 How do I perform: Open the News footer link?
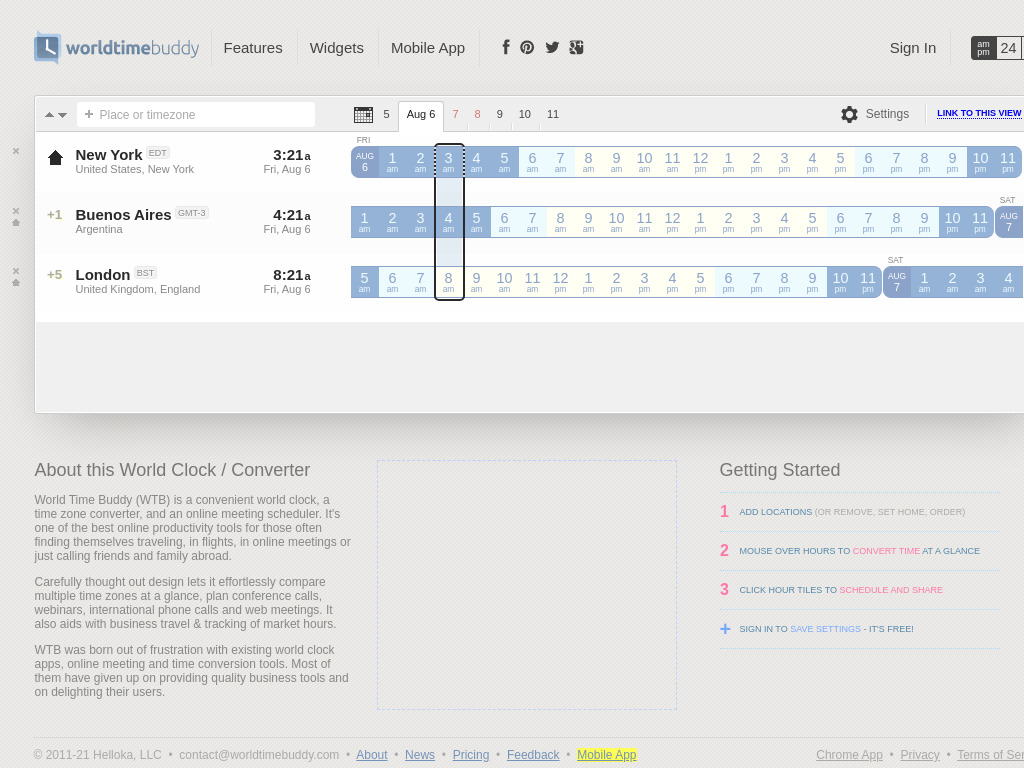click(x=420, y=755)
